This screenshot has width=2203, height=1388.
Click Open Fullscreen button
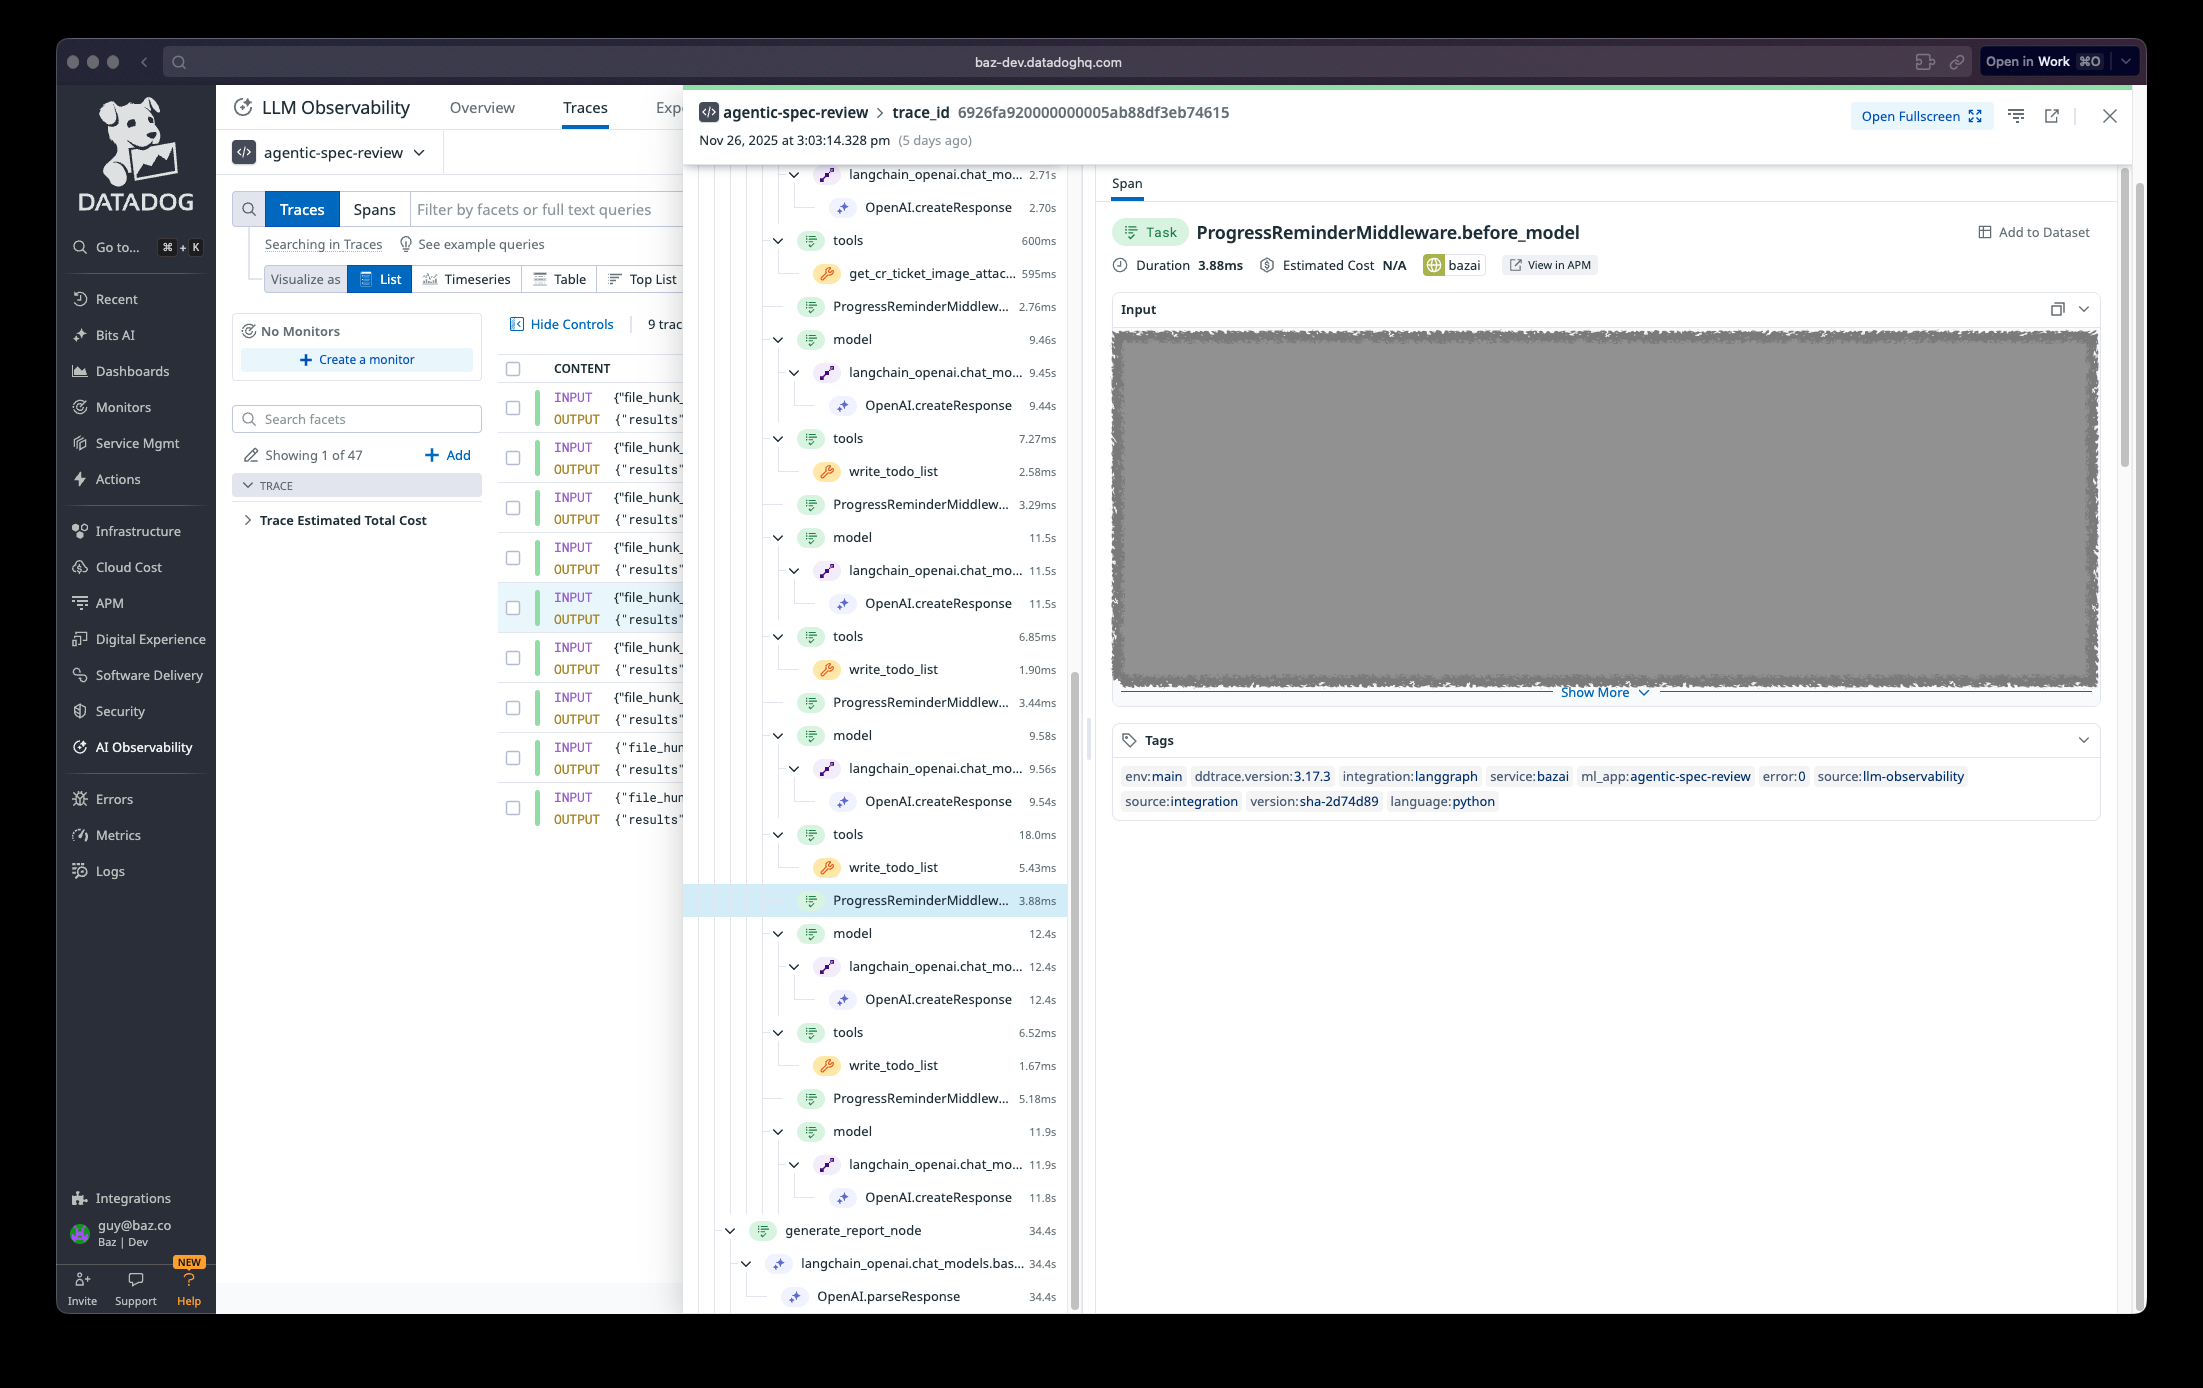[x=1921, y=116]
